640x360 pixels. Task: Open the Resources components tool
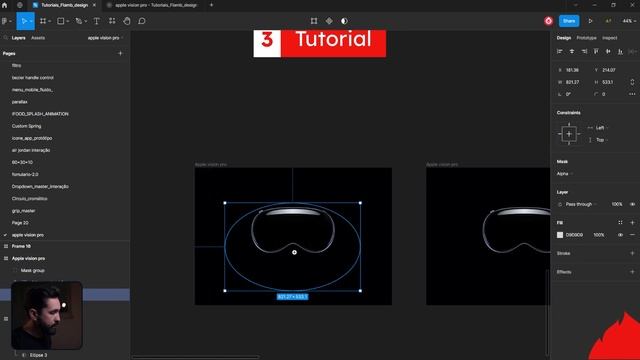[x=112, y=21]
